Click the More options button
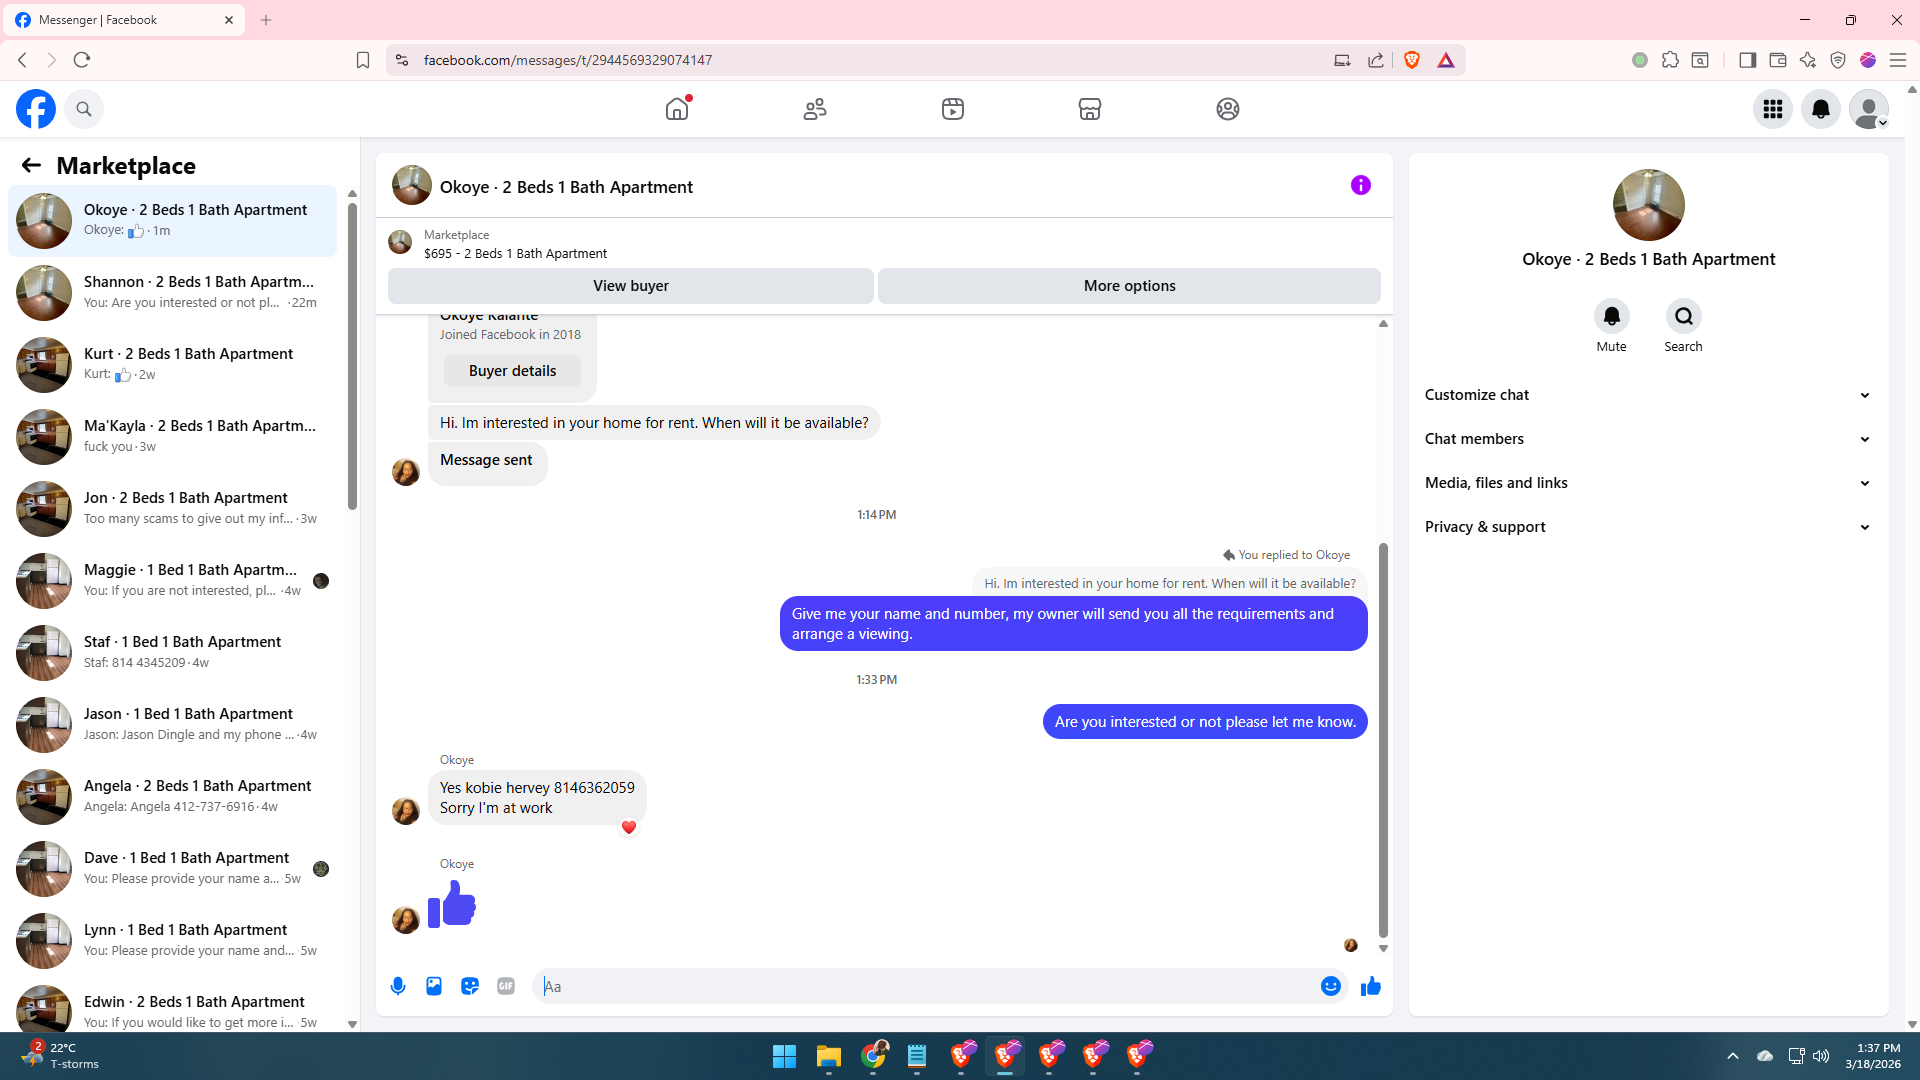1920x1080 pixels. (1129, 286)
